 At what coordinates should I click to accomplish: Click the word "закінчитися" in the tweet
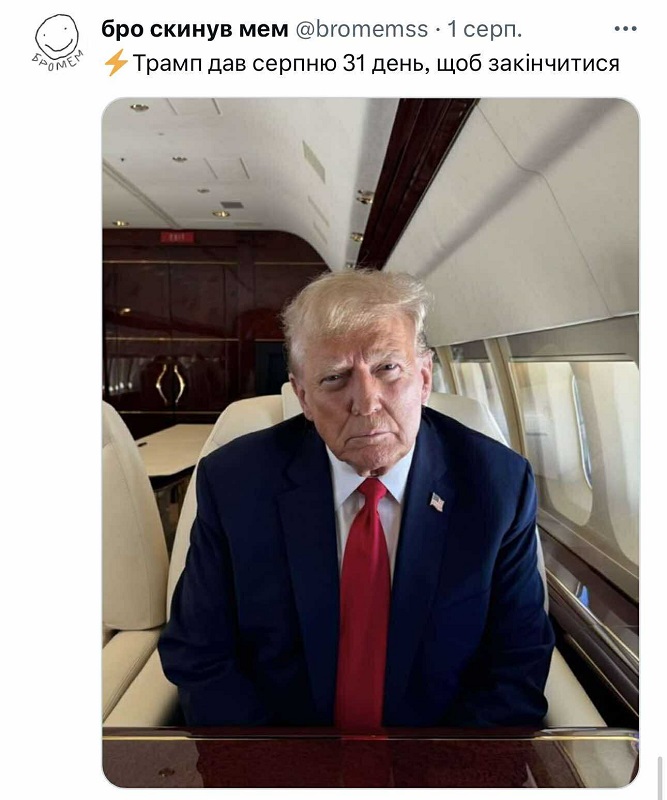[x=554, y=64]
